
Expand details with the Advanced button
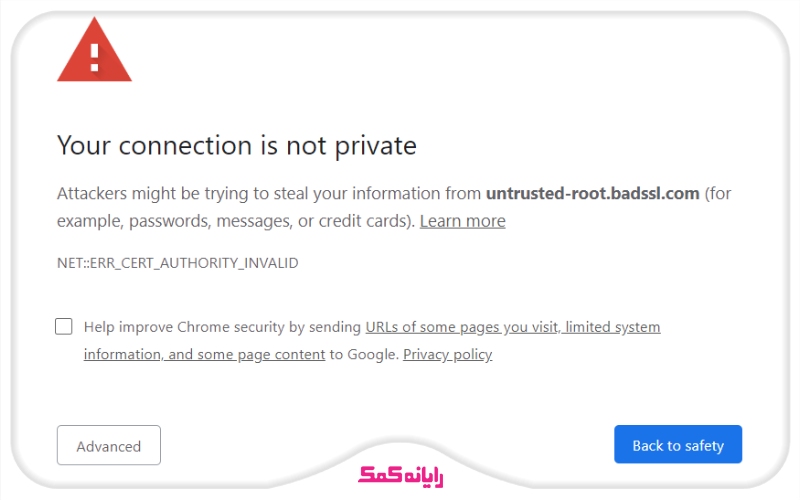coord(109,446)
